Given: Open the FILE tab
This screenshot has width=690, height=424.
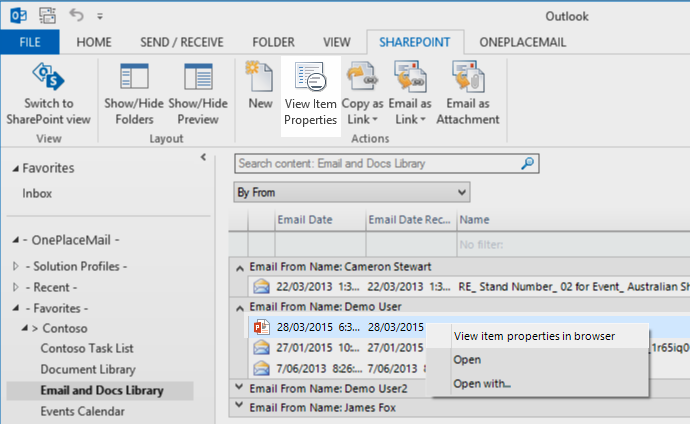Looking at the screenshot, I should point(30,42).
